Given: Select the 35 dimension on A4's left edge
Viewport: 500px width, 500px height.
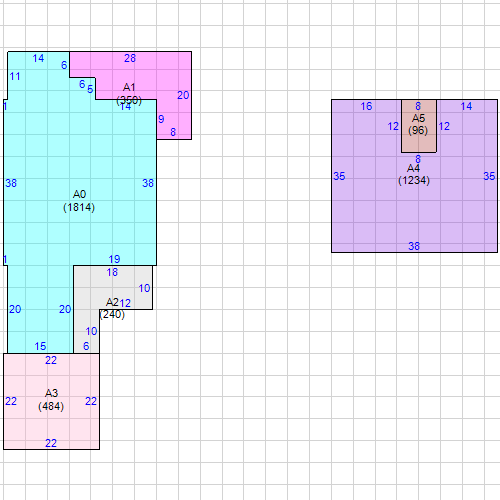Looking at the screenshot, I should pos(339,176).
